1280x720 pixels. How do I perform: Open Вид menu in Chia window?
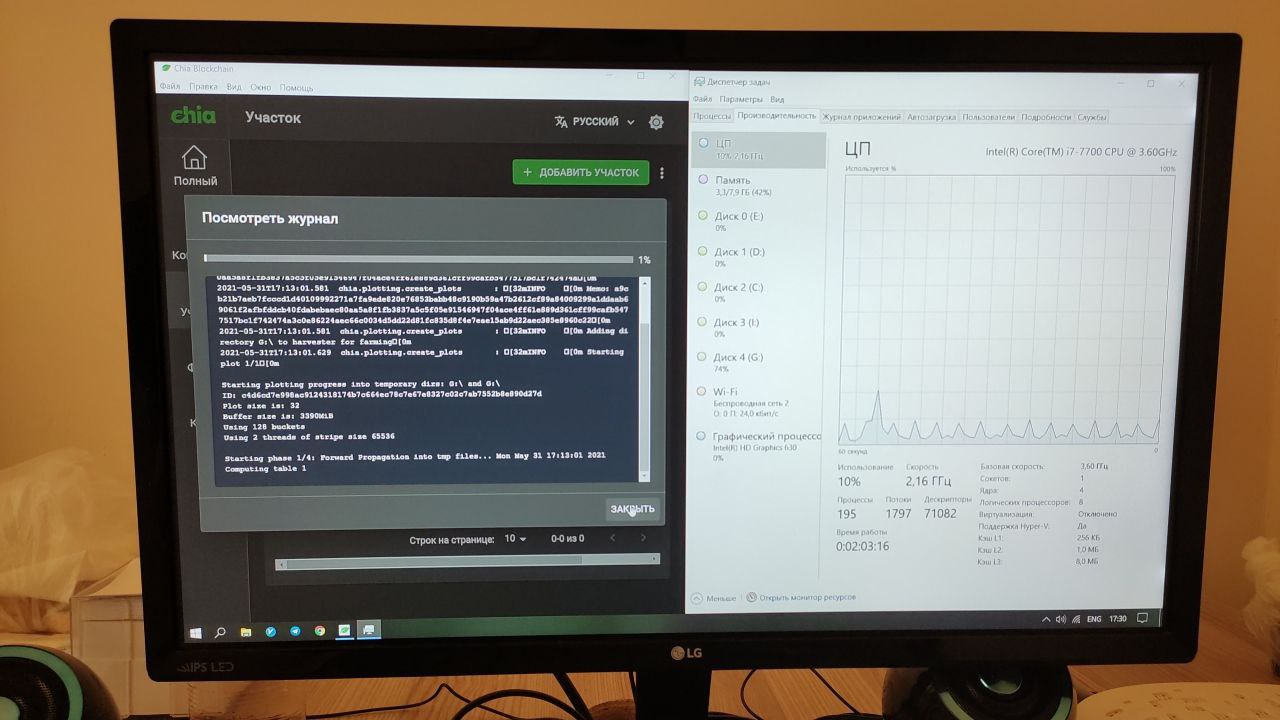coord(234,87)
